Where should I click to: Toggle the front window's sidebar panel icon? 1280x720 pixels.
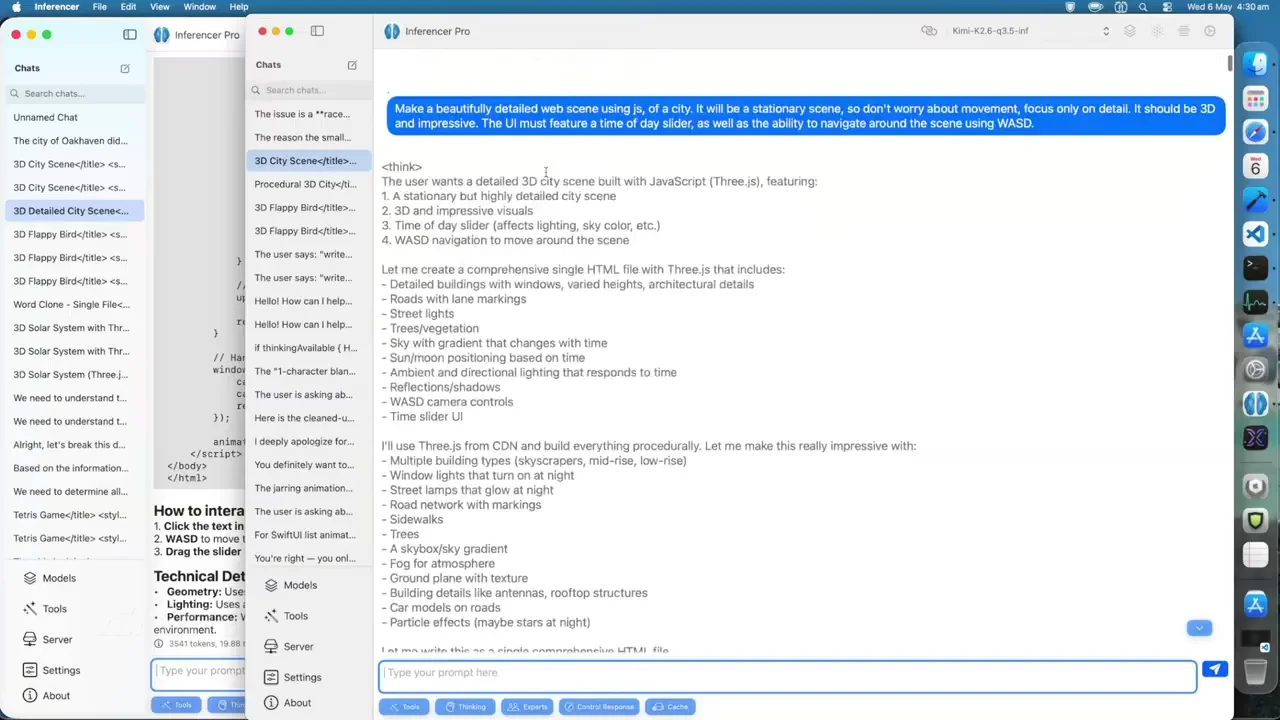coord(317,31)
